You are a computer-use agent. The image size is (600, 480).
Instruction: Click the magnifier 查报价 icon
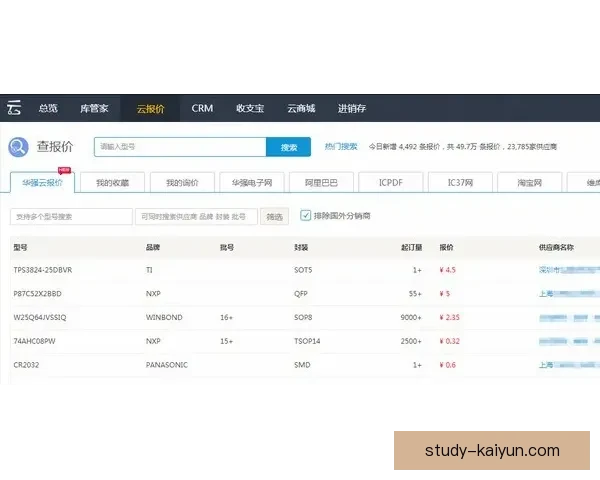pos(18,147)
